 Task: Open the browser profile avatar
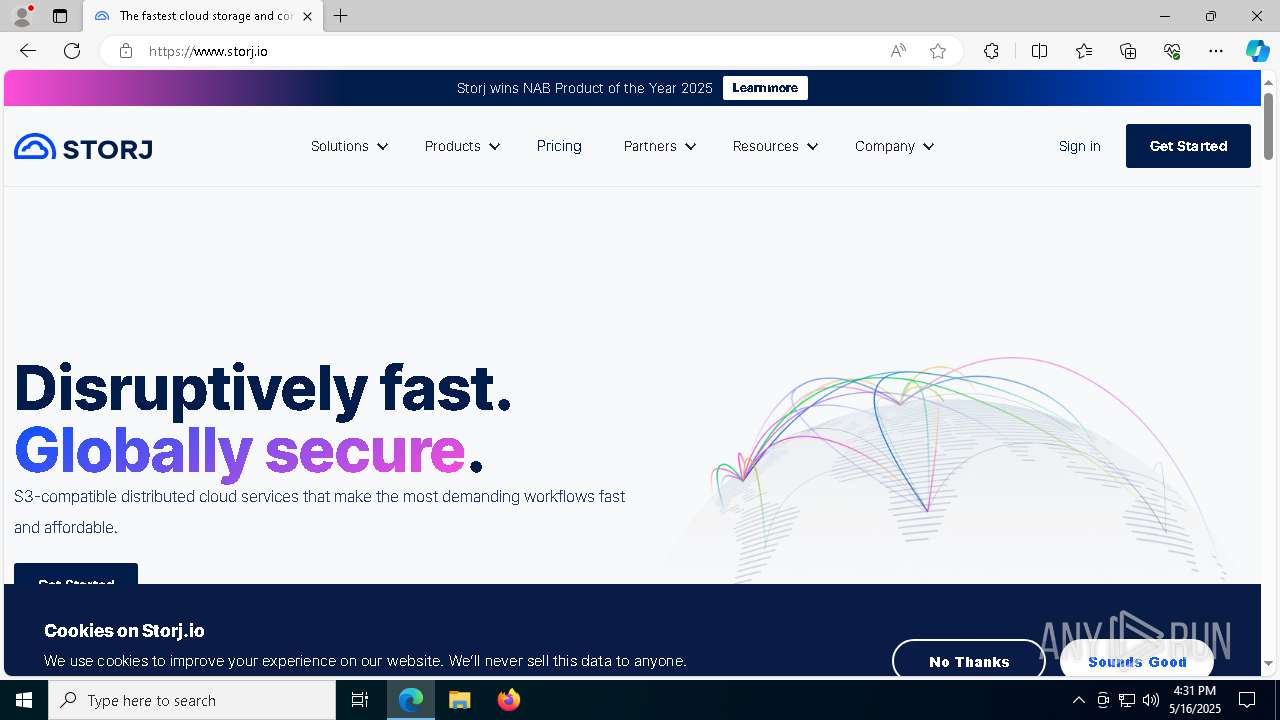click(x=21, y=16)
